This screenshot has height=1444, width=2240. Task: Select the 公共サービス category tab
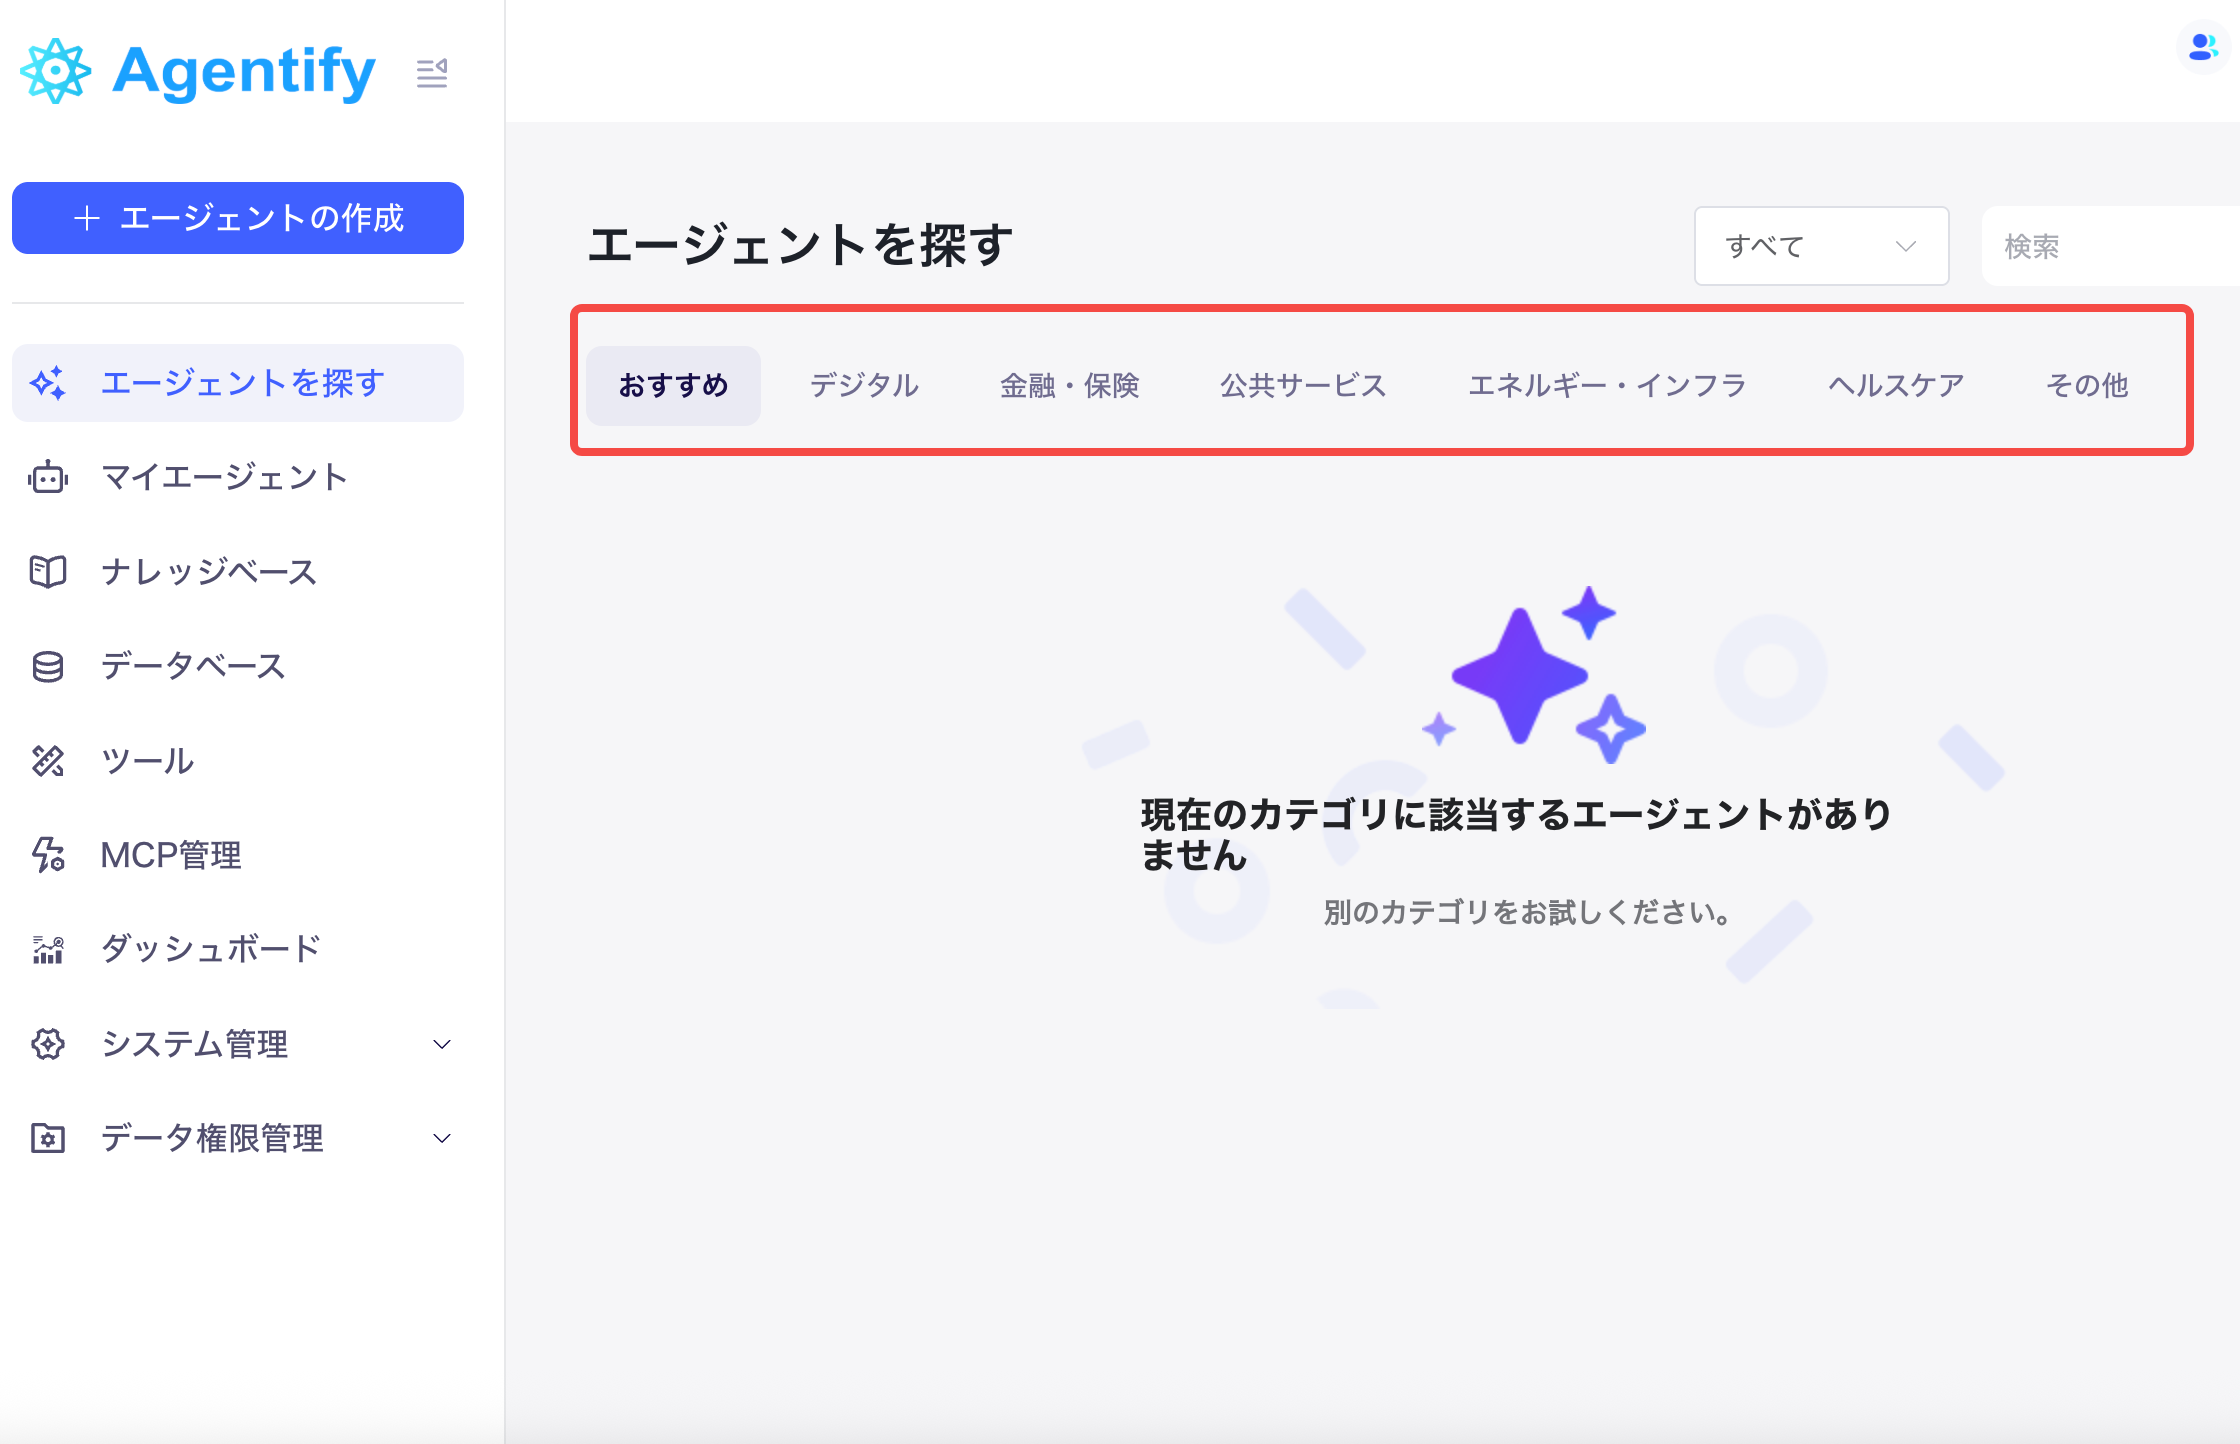[x=1303, y=385]
